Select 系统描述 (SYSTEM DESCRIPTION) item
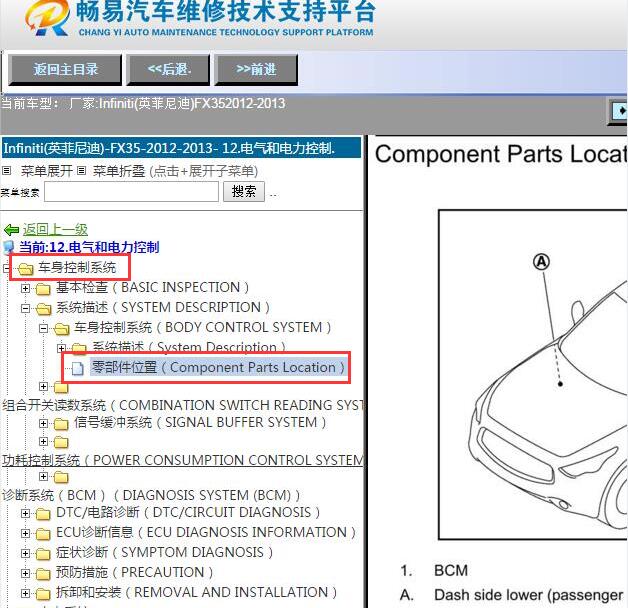The image size is (628, 608). (163, 307)
